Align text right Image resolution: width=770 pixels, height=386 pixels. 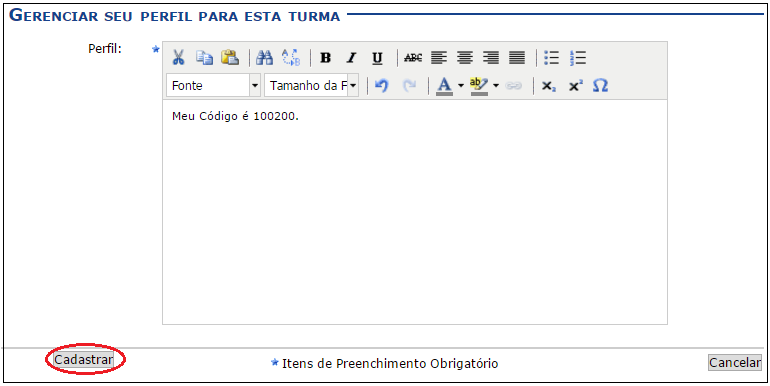tap(491, 58)
